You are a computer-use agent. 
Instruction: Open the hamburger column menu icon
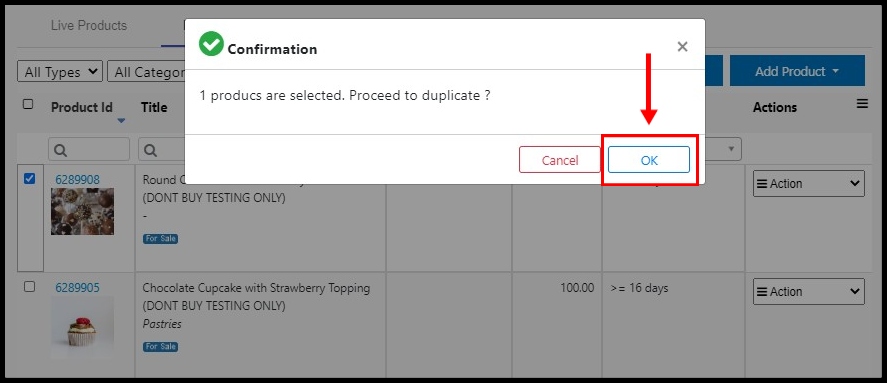point(862,104)
